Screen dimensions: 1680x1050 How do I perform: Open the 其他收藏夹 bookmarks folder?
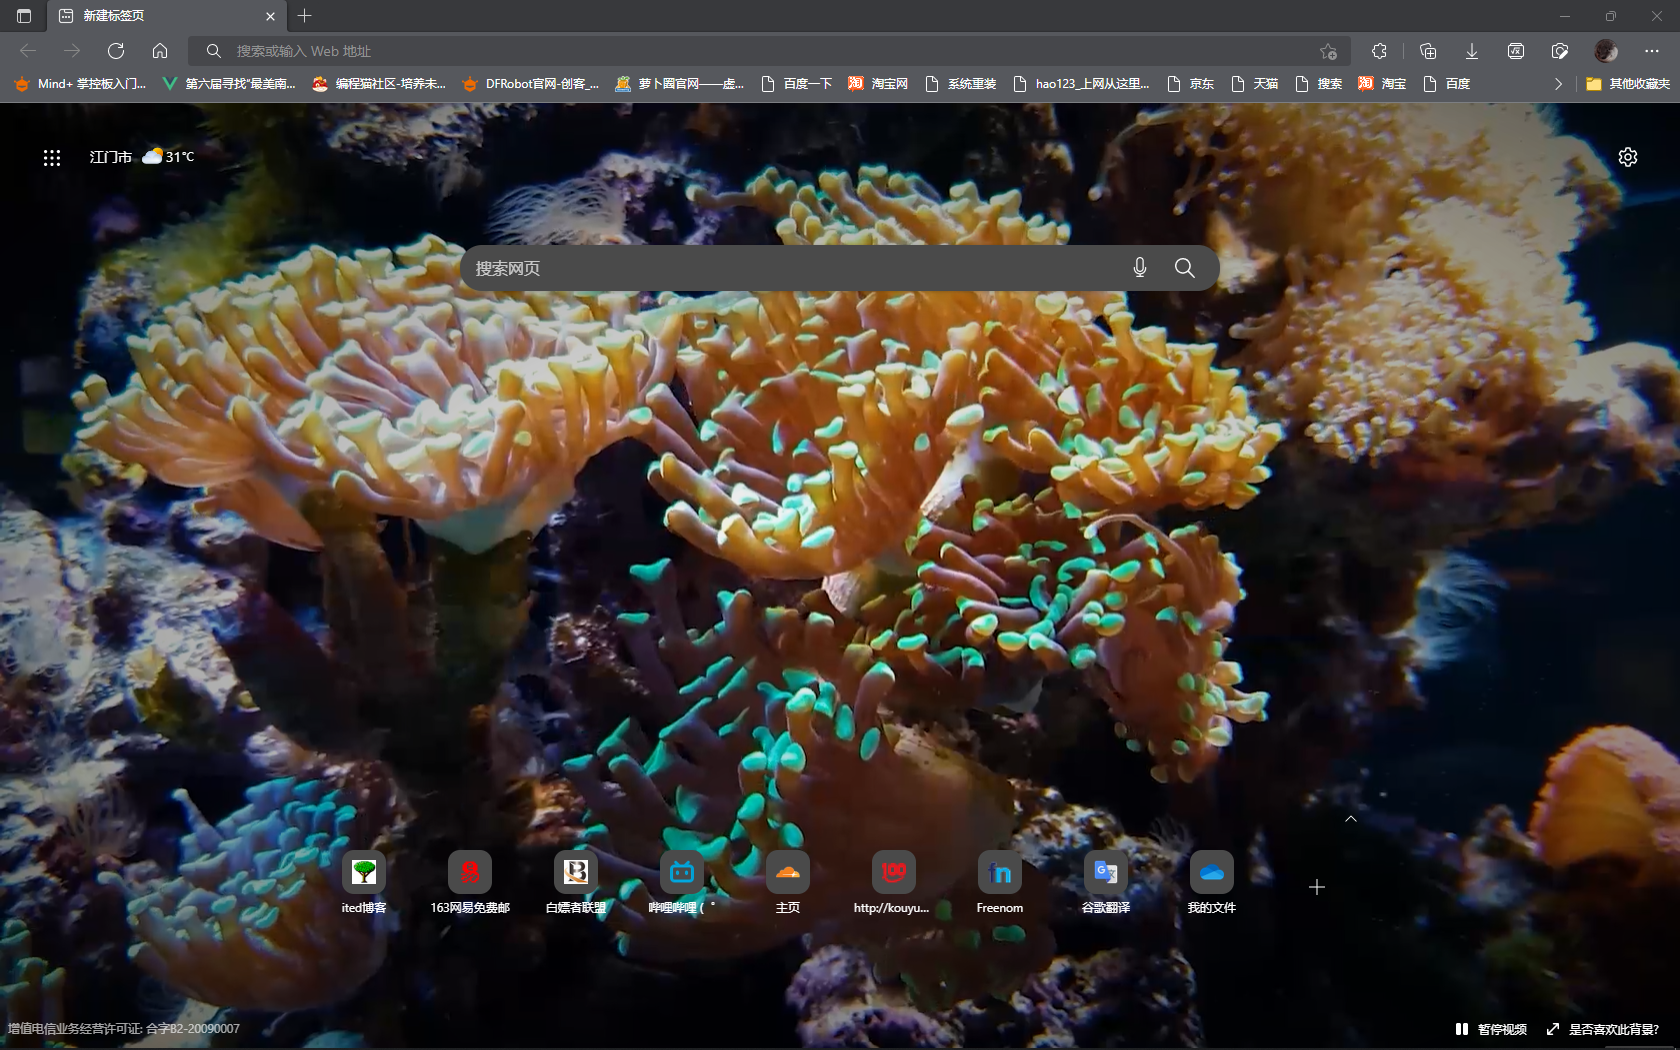[1628, 84]
